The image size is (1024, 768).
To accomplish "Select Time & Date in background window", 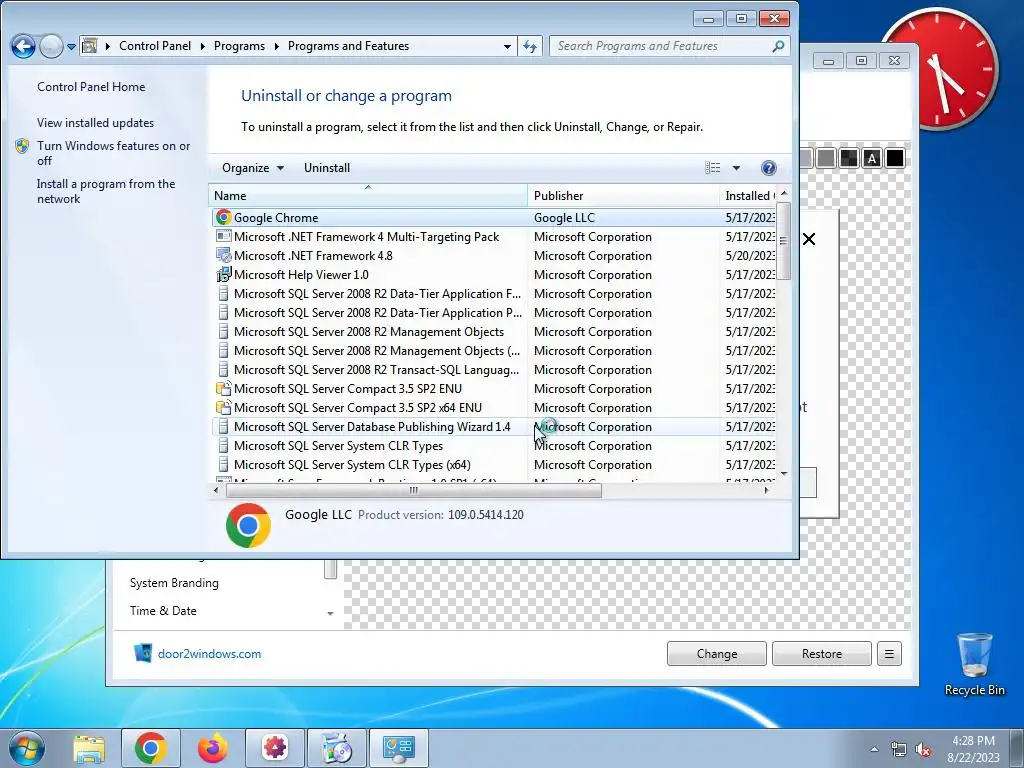I will coord(163,611).
